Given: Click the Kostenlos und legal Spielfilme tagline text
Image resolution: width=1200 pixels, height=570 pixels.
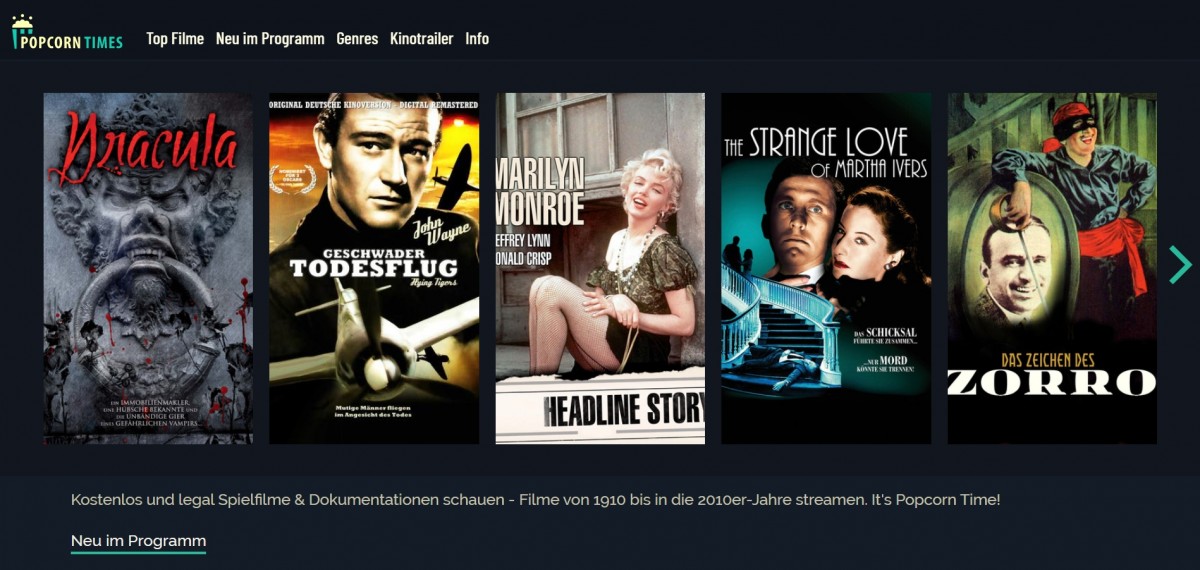Looking at the screenshot, I should (x=535, y=499).
